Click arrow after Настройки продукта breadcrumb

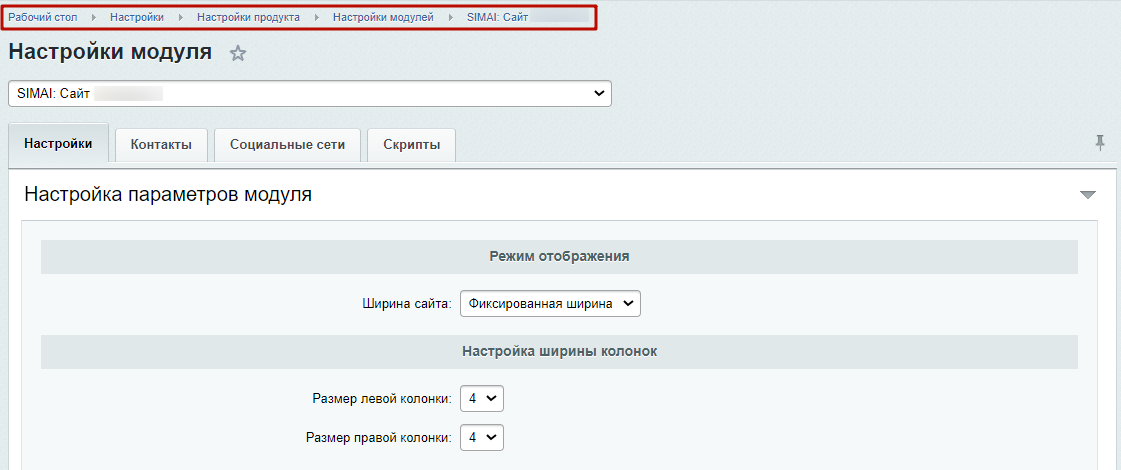pos(316,18)
